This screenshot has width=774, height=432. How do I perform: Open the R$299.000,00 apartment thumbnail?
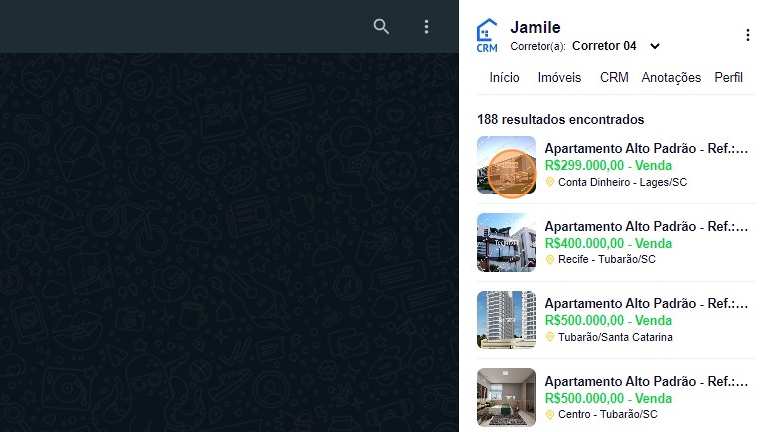click(507, 165)
